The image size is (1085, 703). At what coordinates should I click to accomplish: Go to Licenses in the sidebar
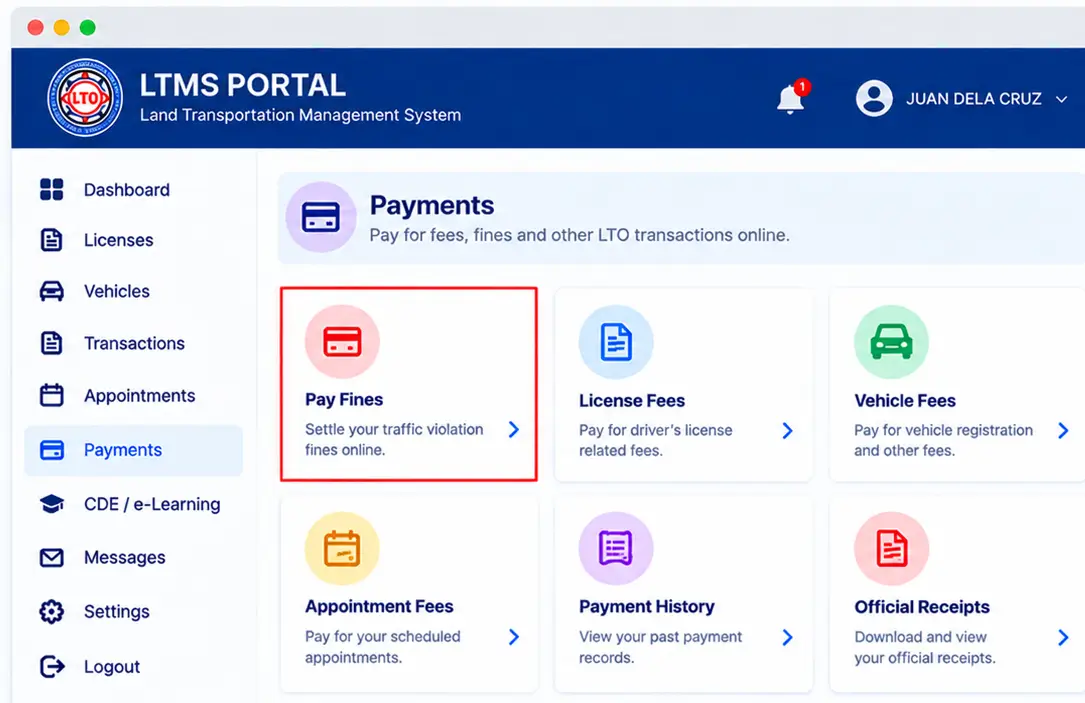118,240
